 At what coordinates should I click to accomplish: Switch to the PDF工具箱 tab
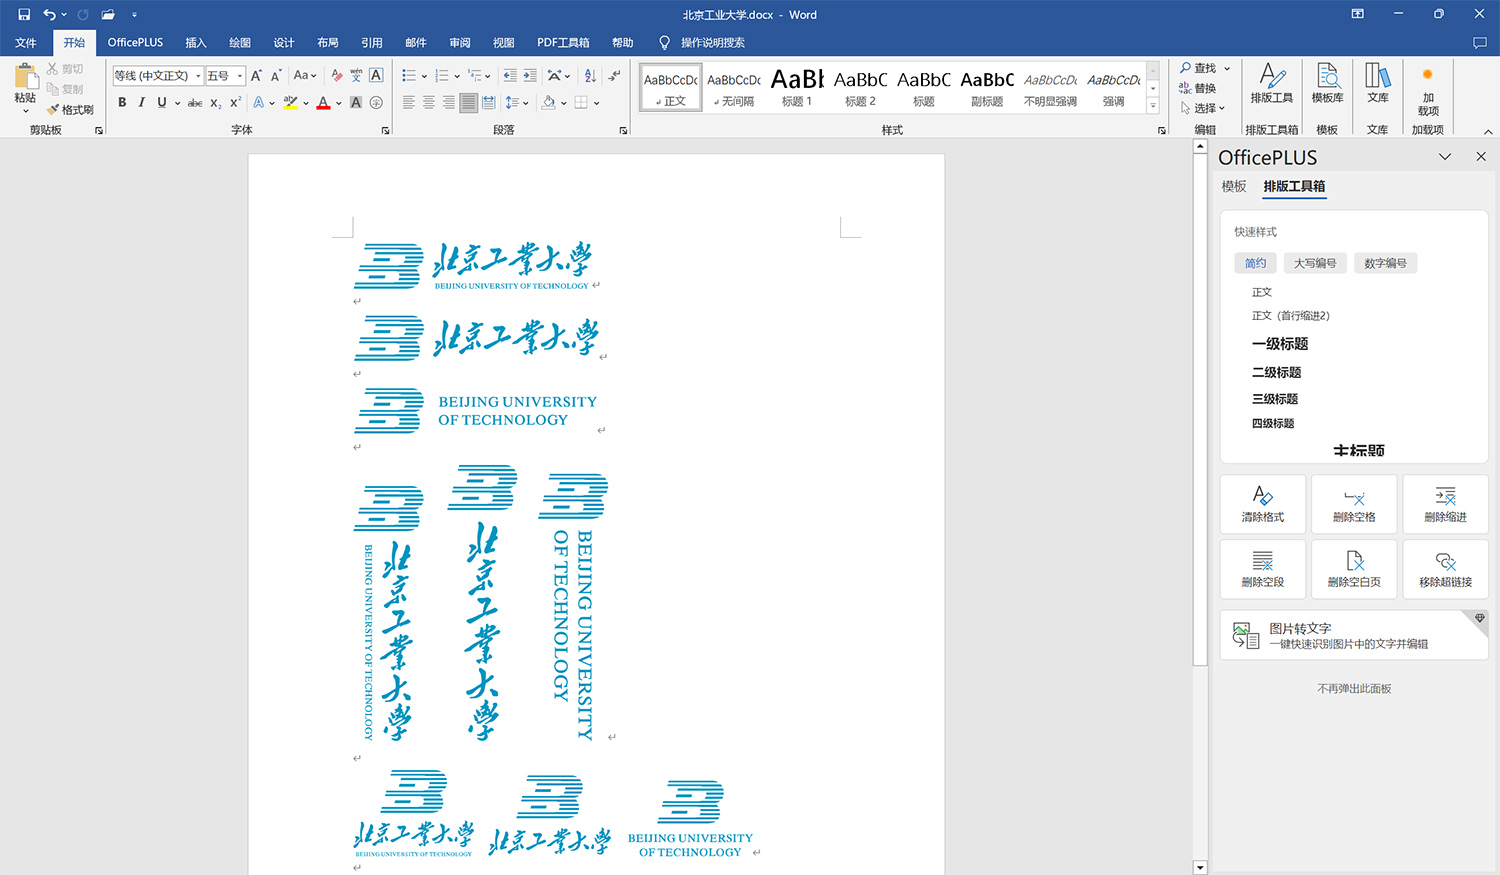click(563, 43)
